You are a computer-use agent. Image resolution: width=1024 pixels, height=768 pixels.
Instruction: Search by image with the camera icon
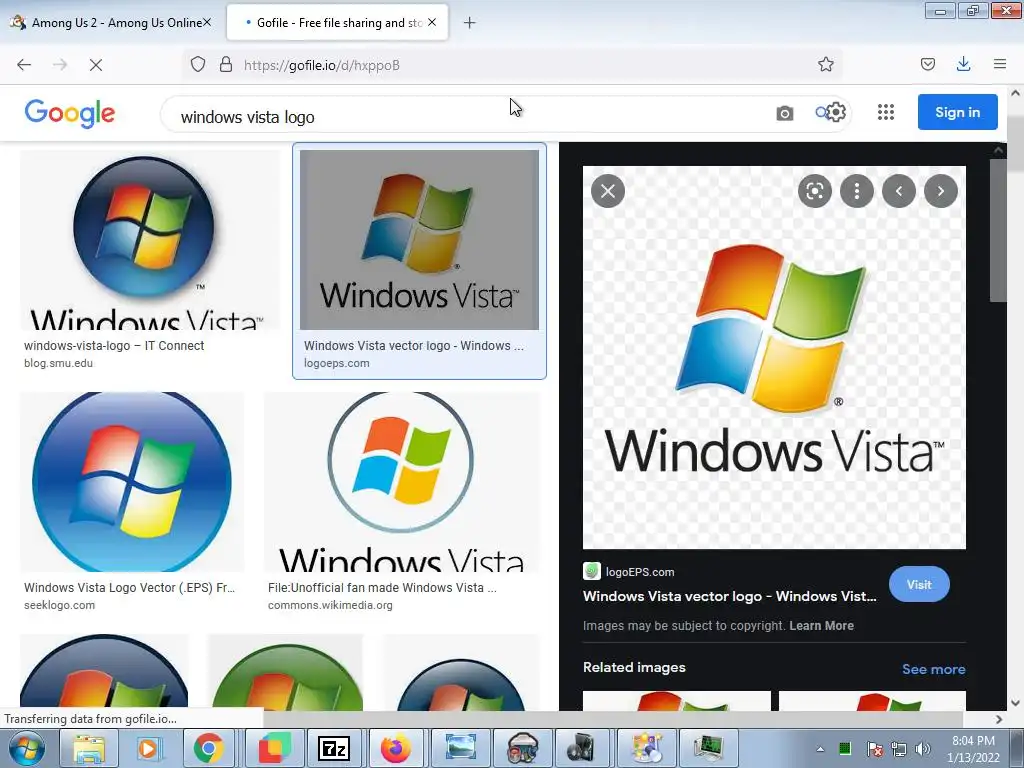click(784, 113)
